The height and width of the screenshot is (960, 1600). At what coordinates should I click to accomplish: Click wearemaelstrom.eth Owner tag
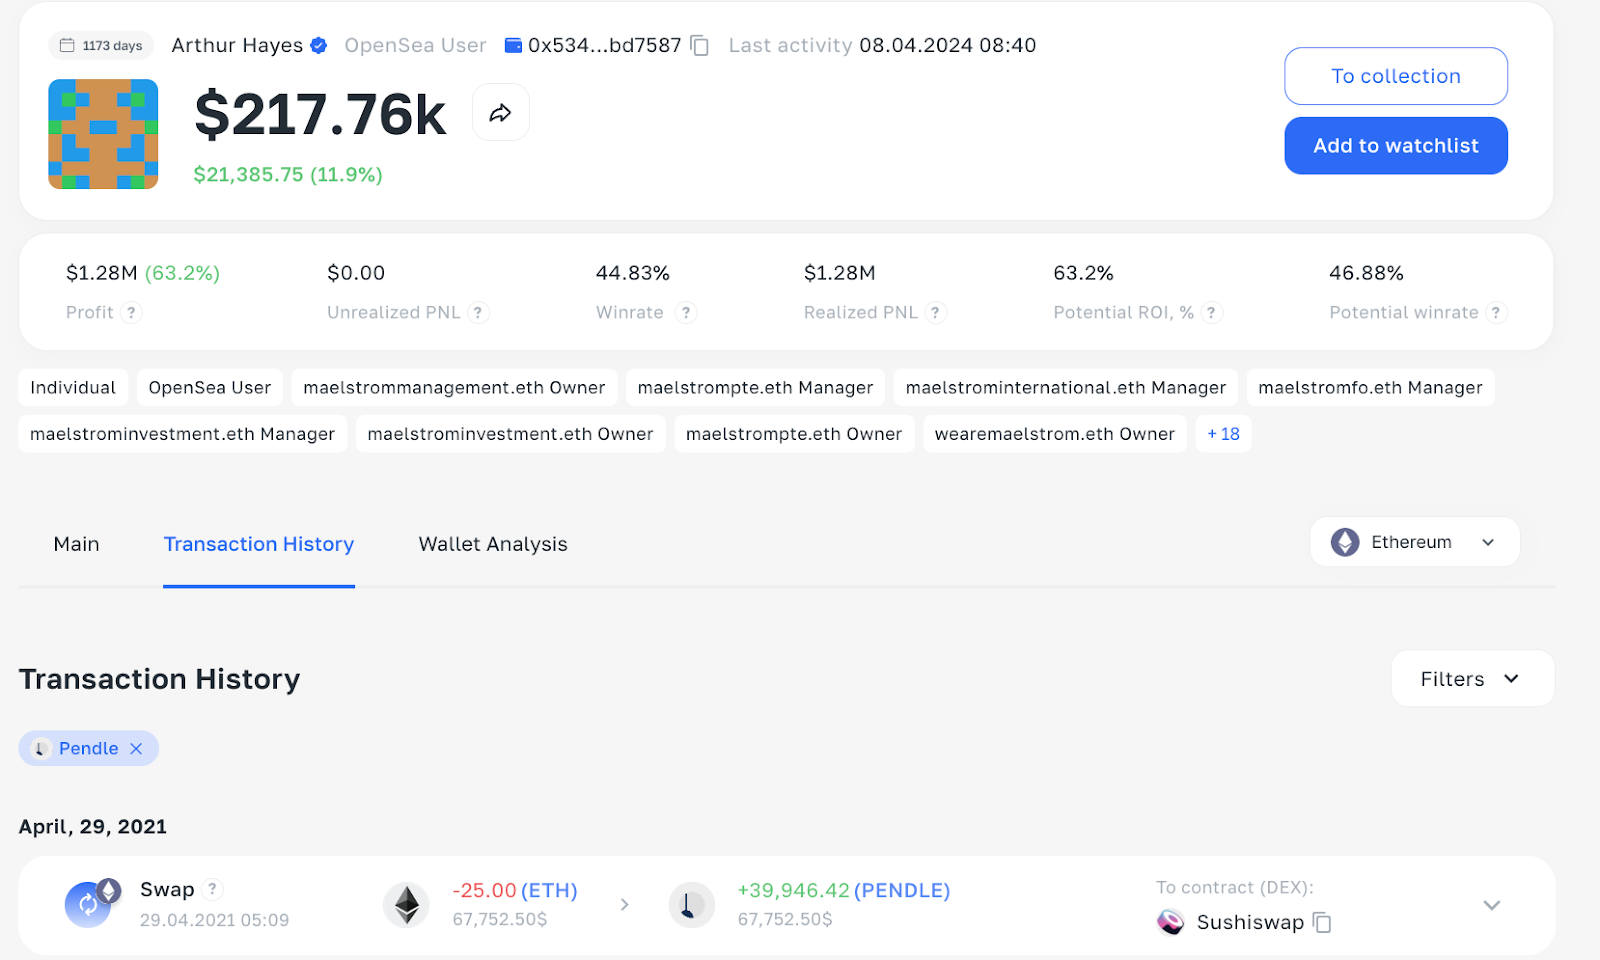pos(1055,434)
